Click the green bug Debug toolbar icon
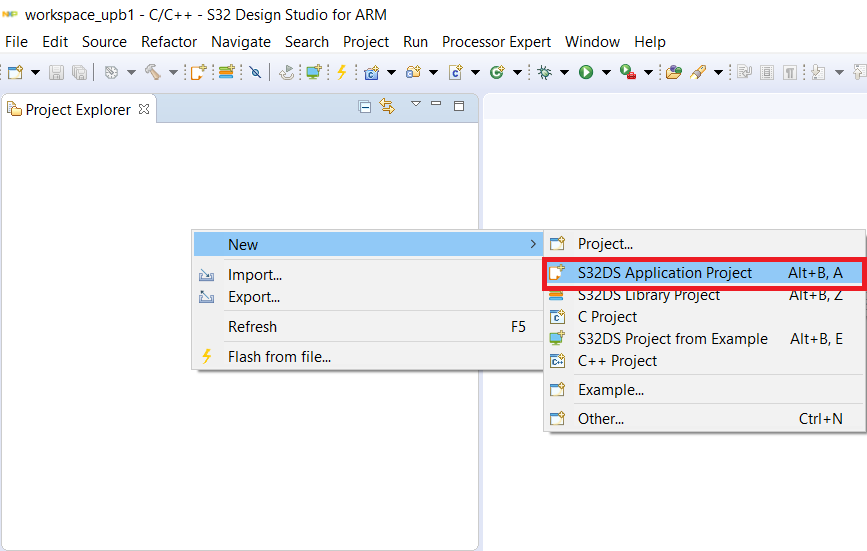This screenshot has width=867, height=551. coord(545,72)
